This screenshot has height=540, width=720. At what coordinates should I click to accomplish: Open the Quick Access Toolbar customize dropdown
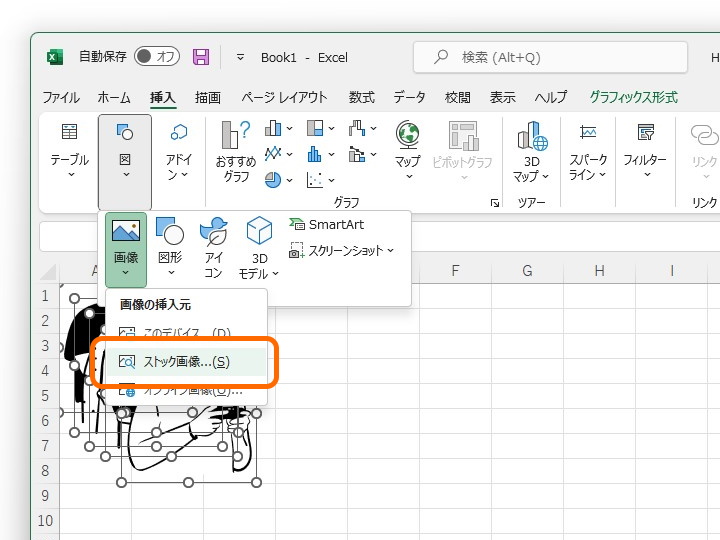(240, 57)
